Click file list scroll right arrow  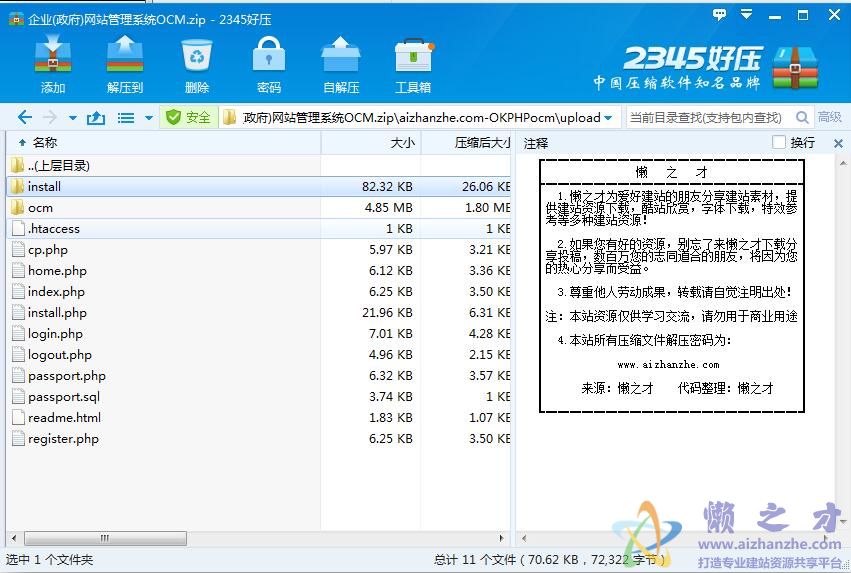[501, 538]
